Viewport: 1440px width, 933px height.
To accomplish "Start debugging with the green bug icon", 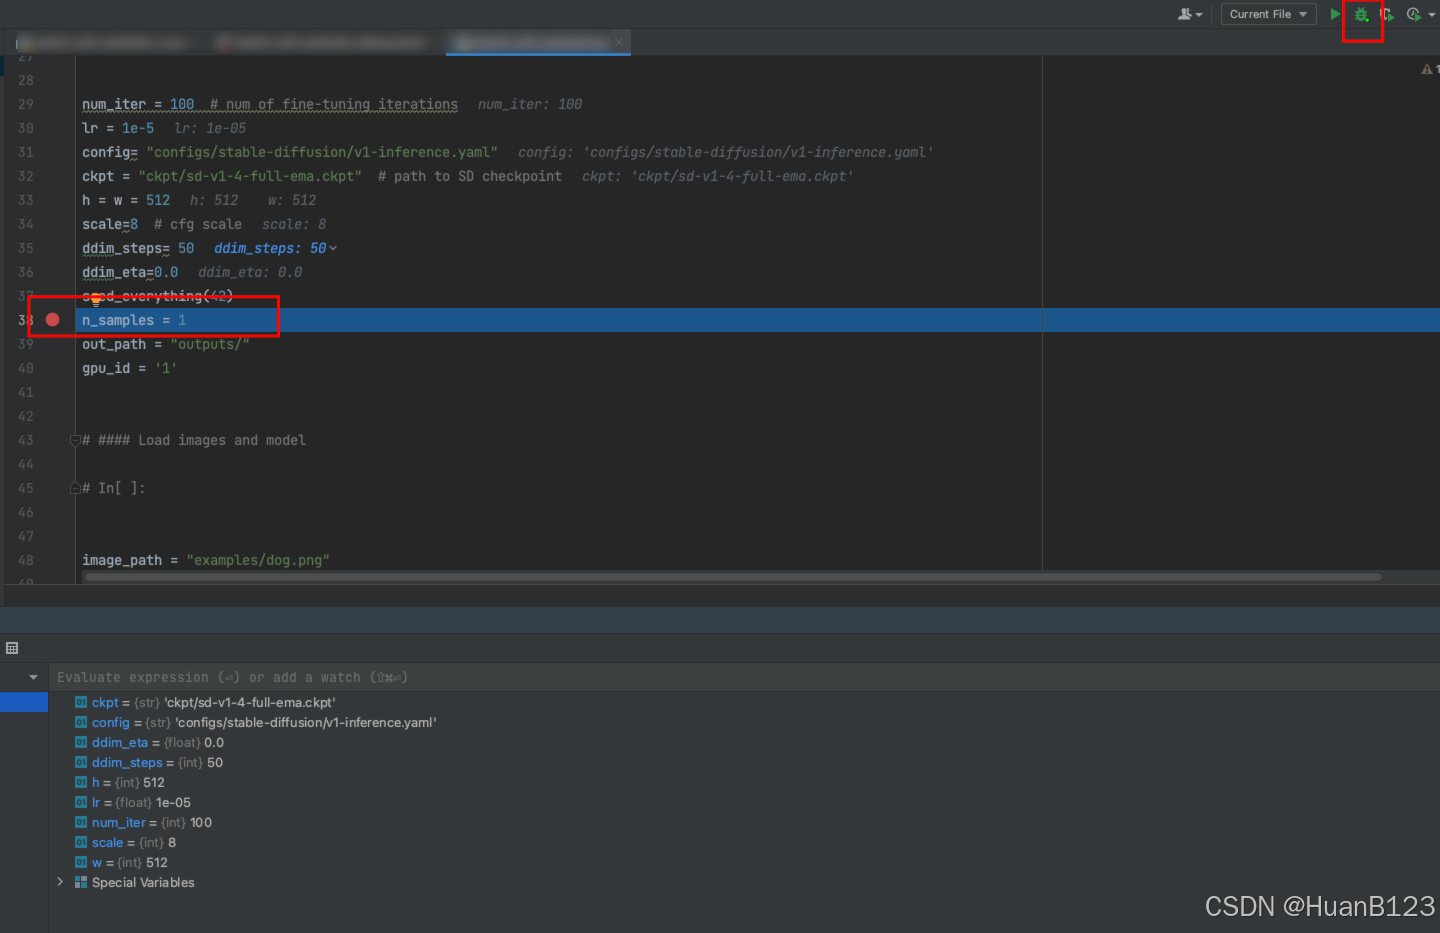I will coord(1361,14).
